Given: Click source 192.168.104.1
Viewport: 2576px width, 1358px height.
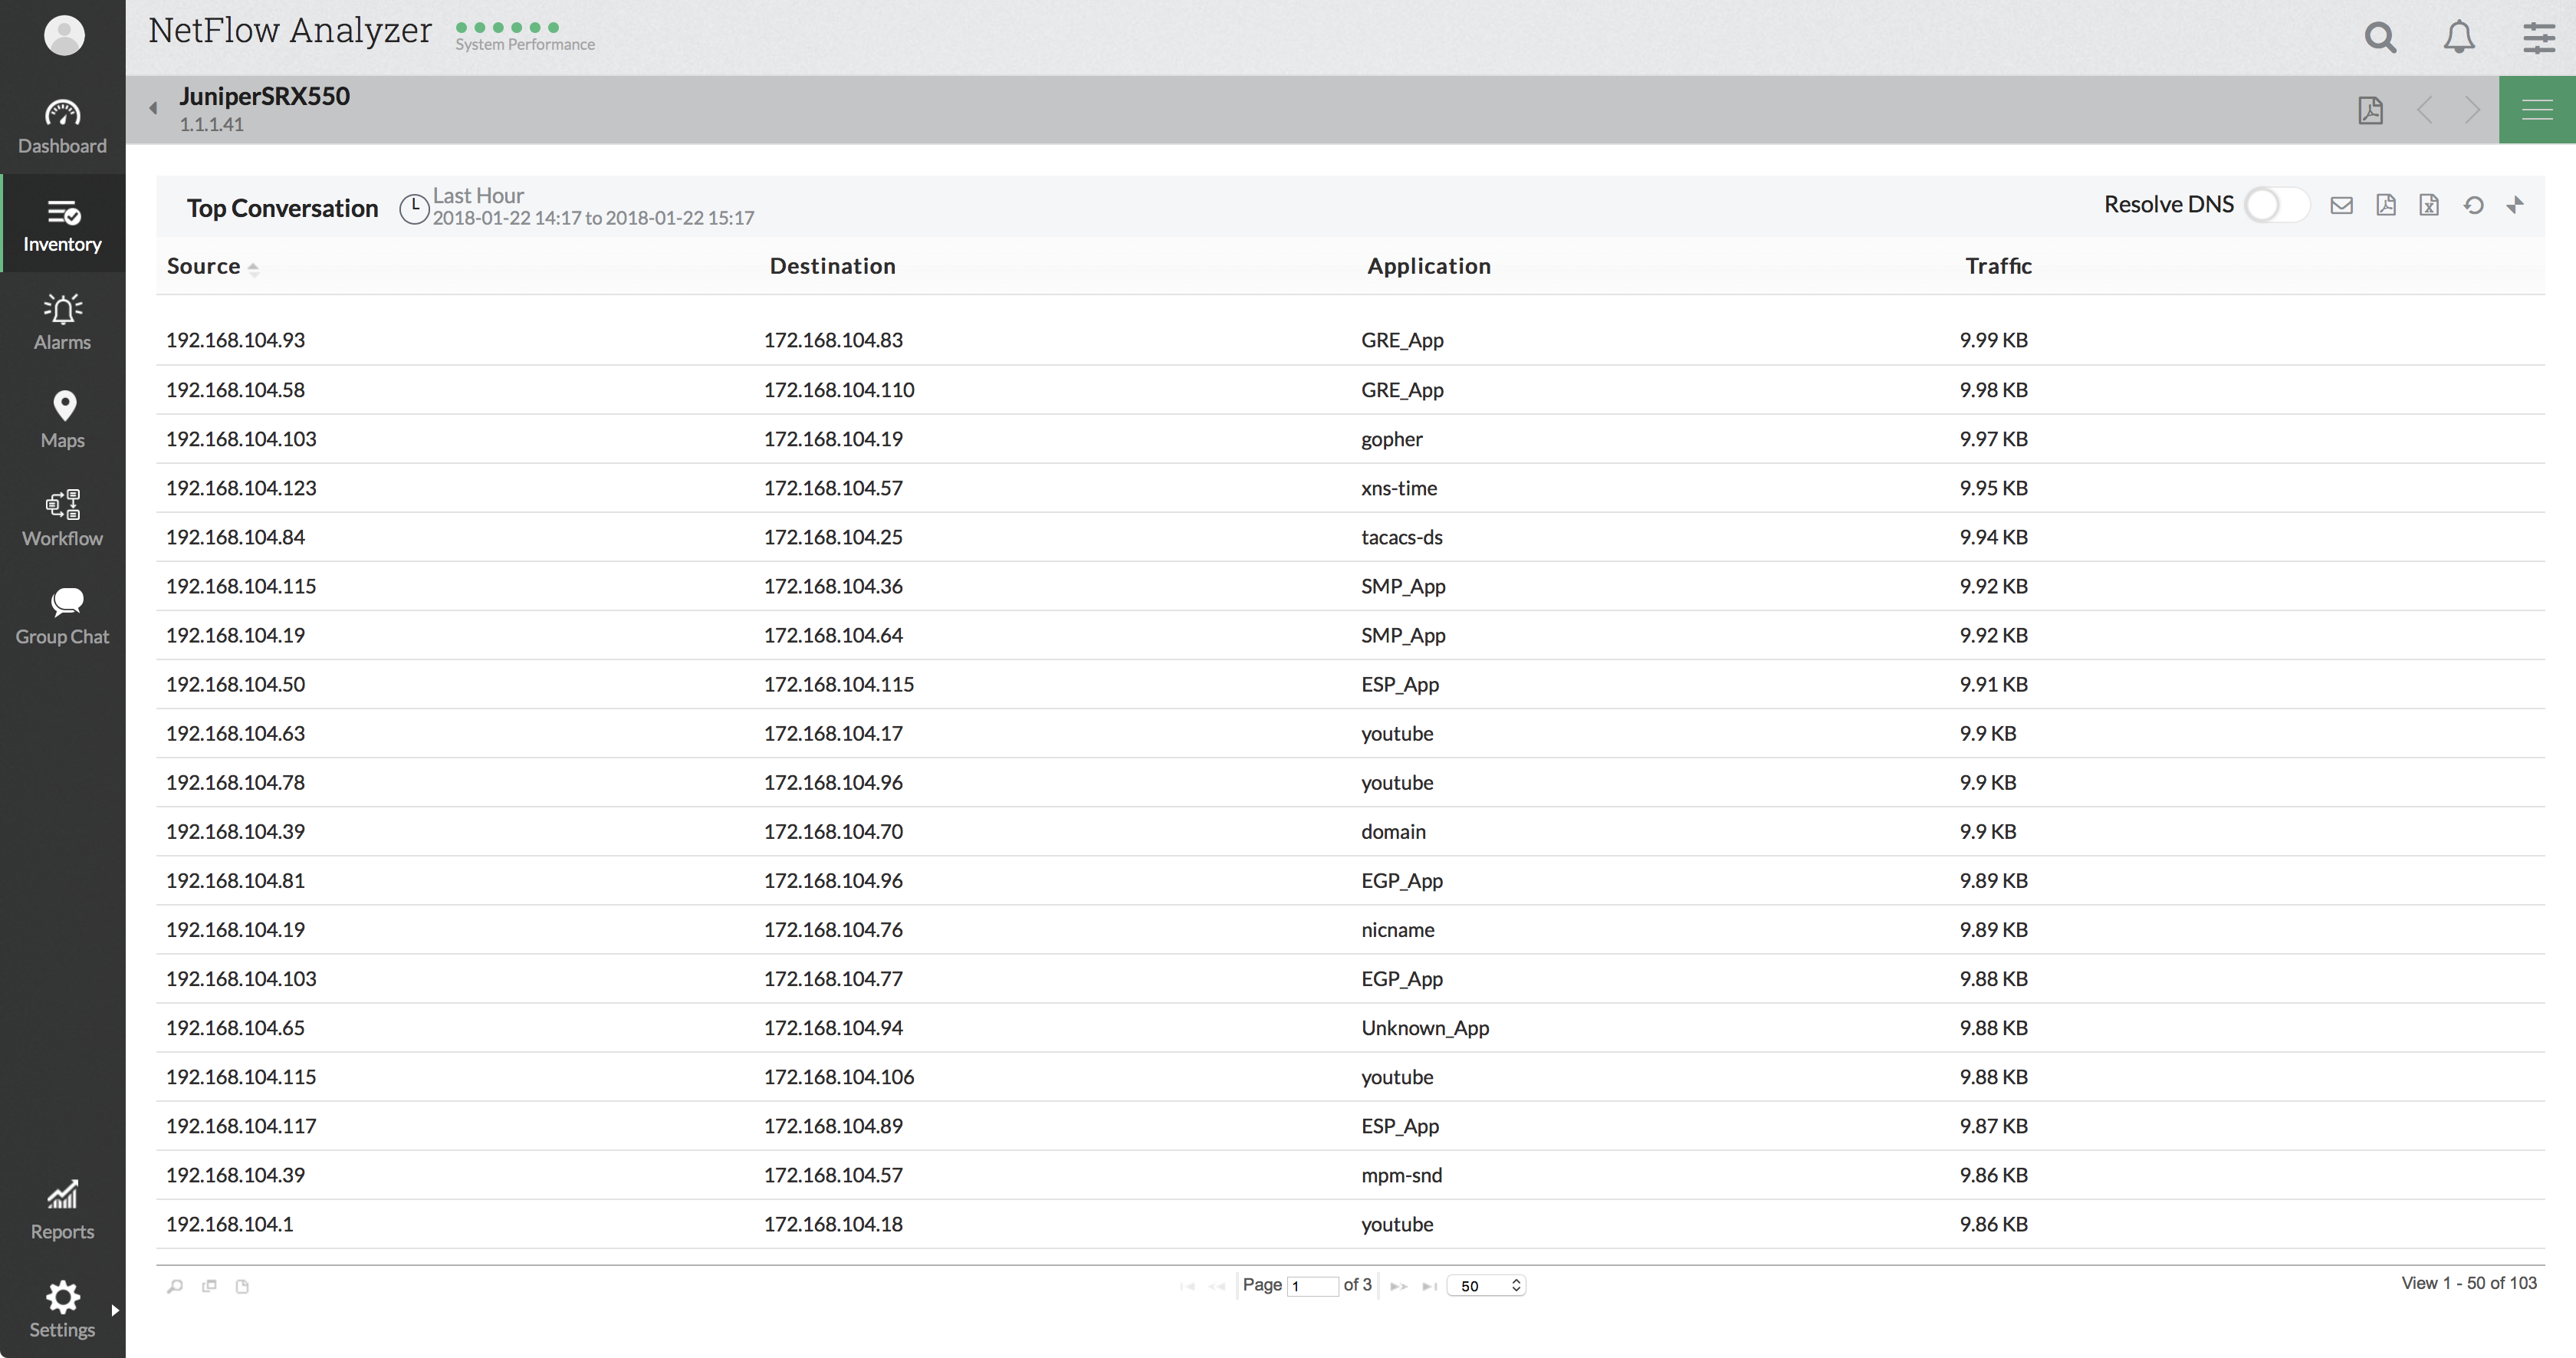Looking at the screenshot, I should pos(229,1224).
